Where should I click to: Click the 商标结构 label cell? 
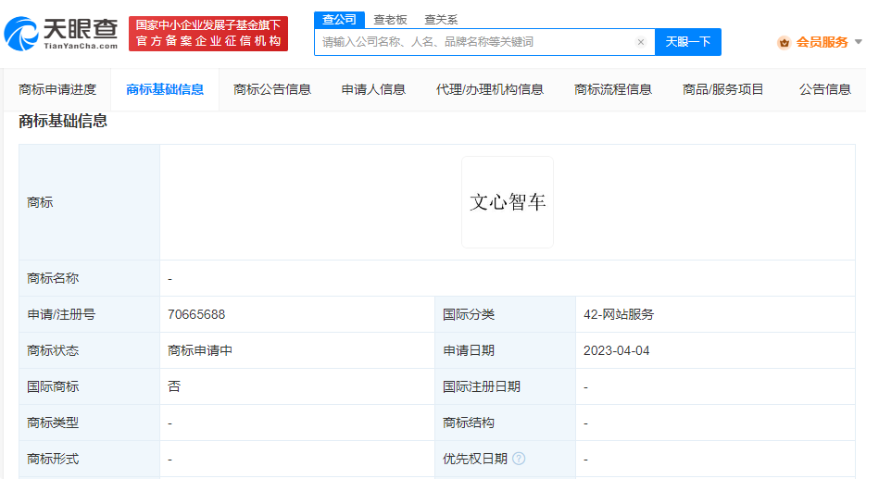point(505,423)
